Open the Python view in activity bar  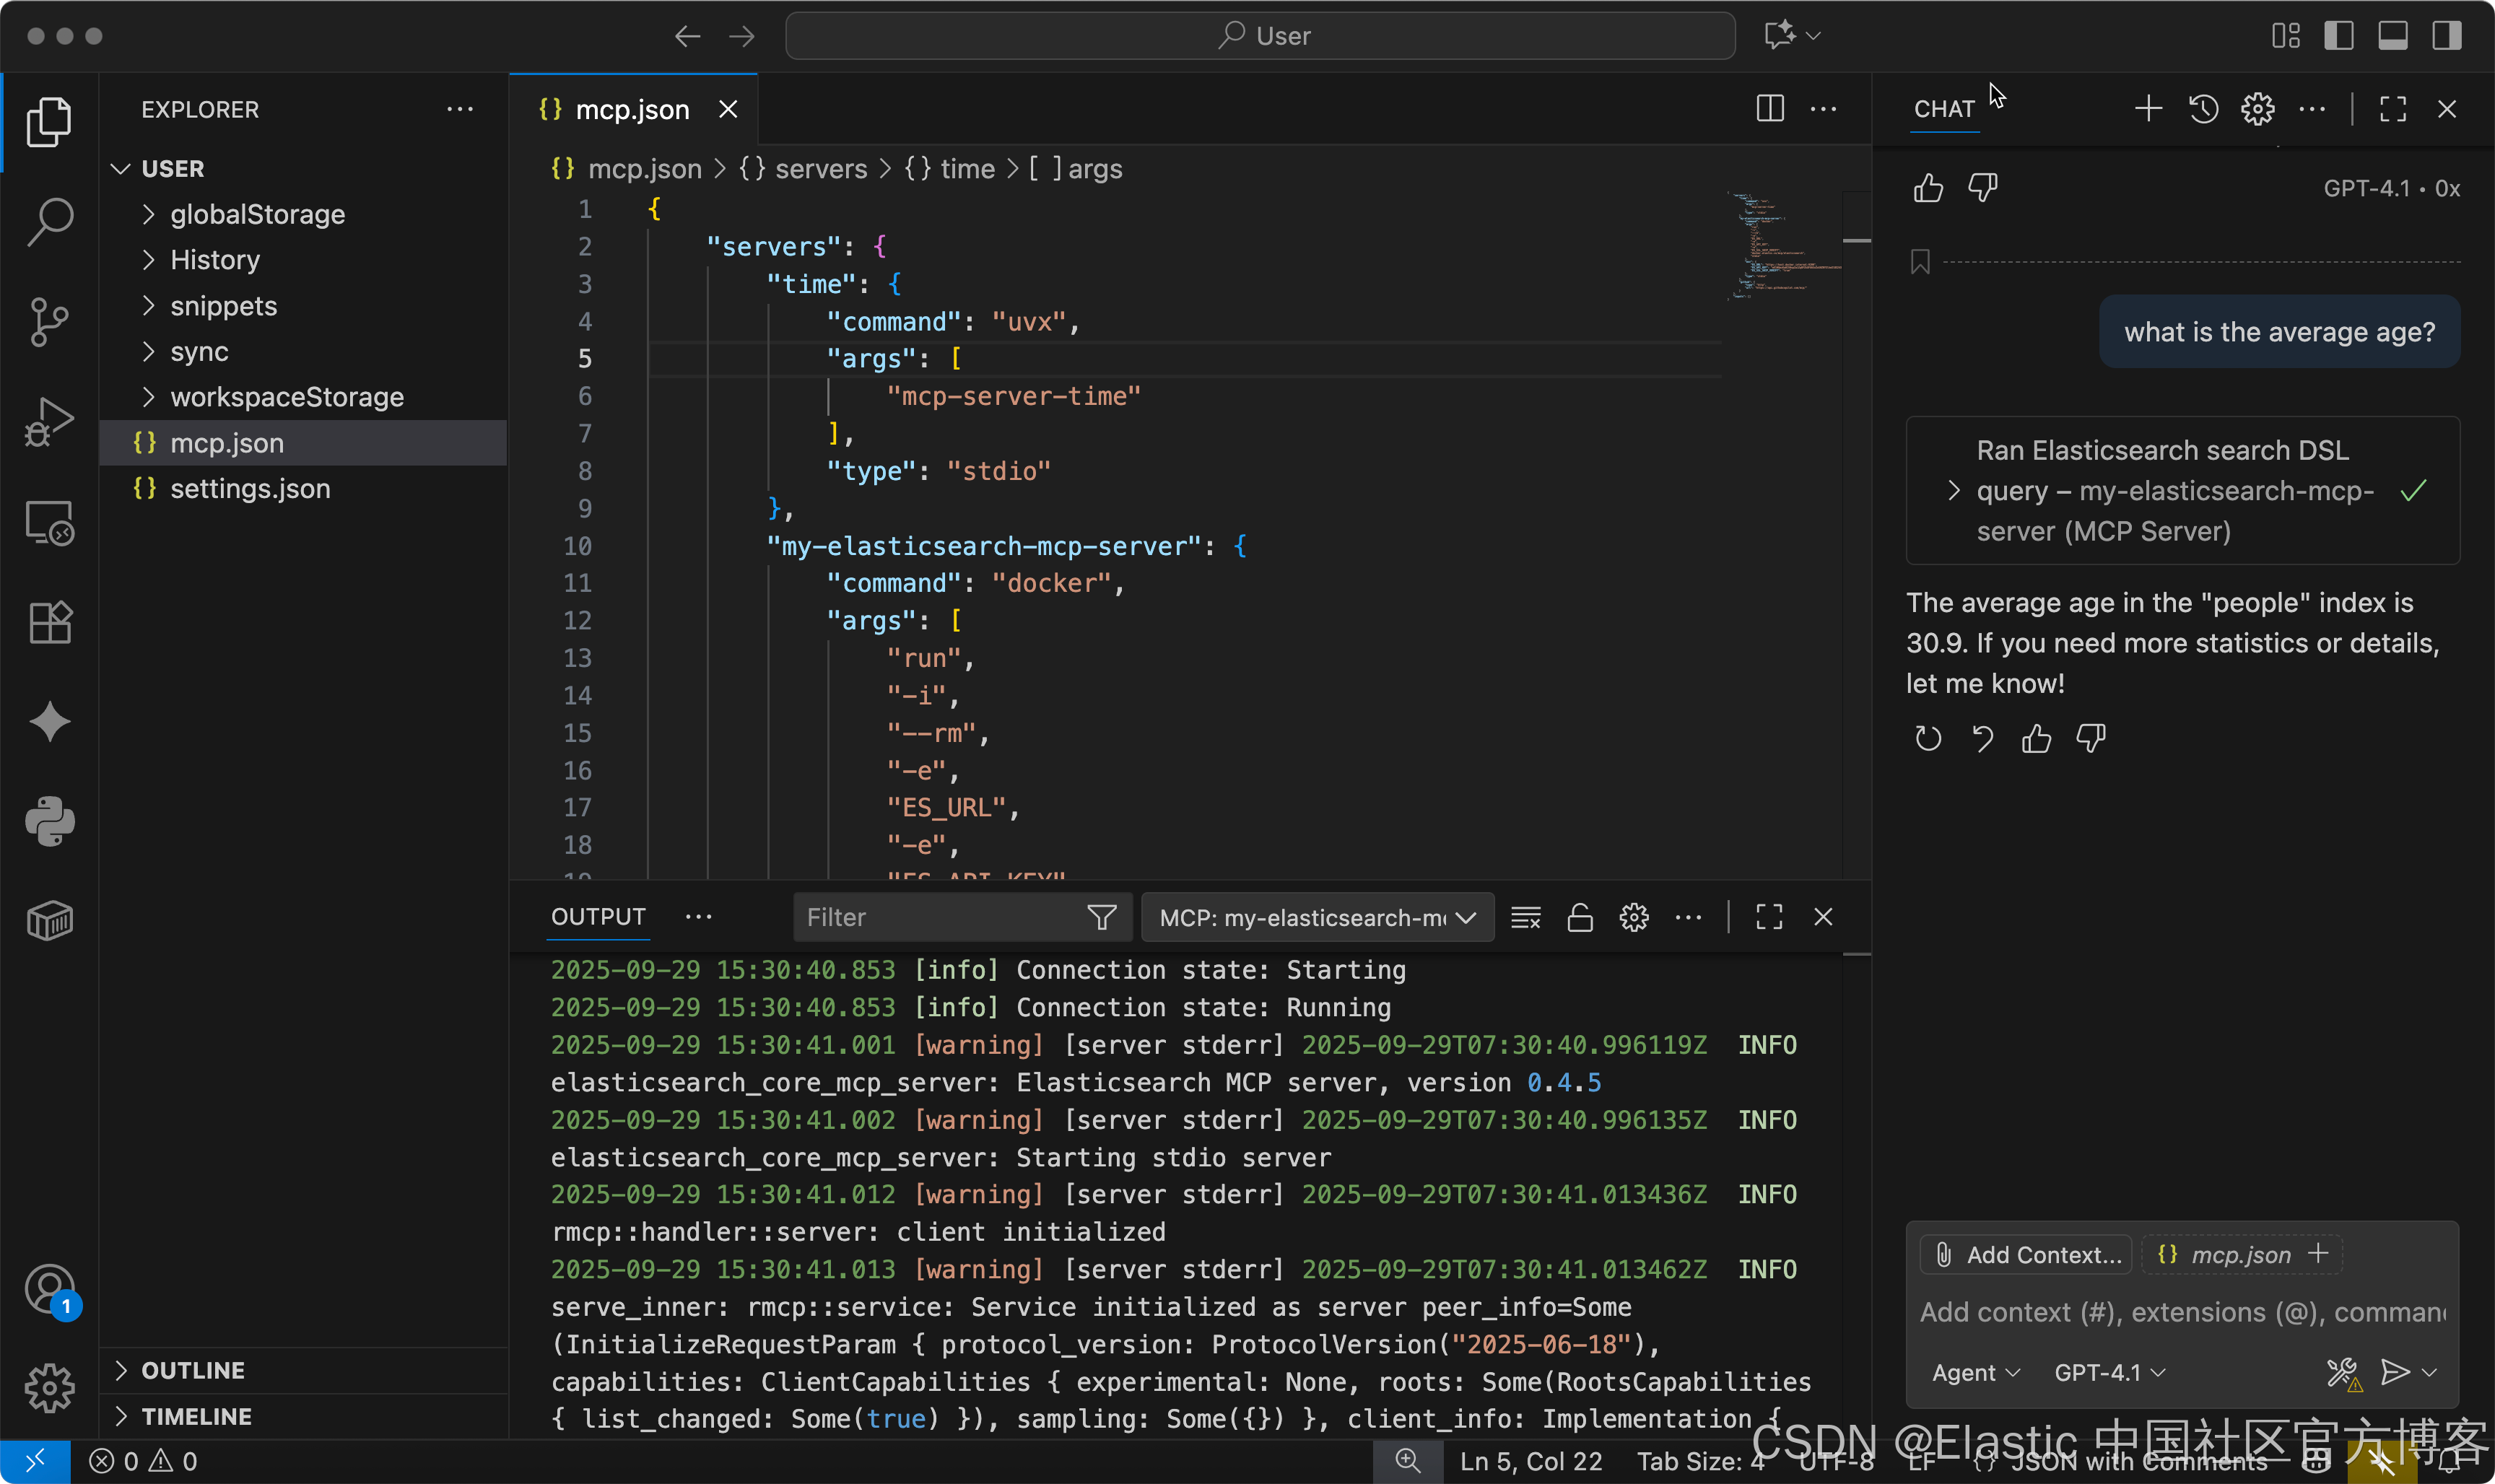[x=49, y=822]
